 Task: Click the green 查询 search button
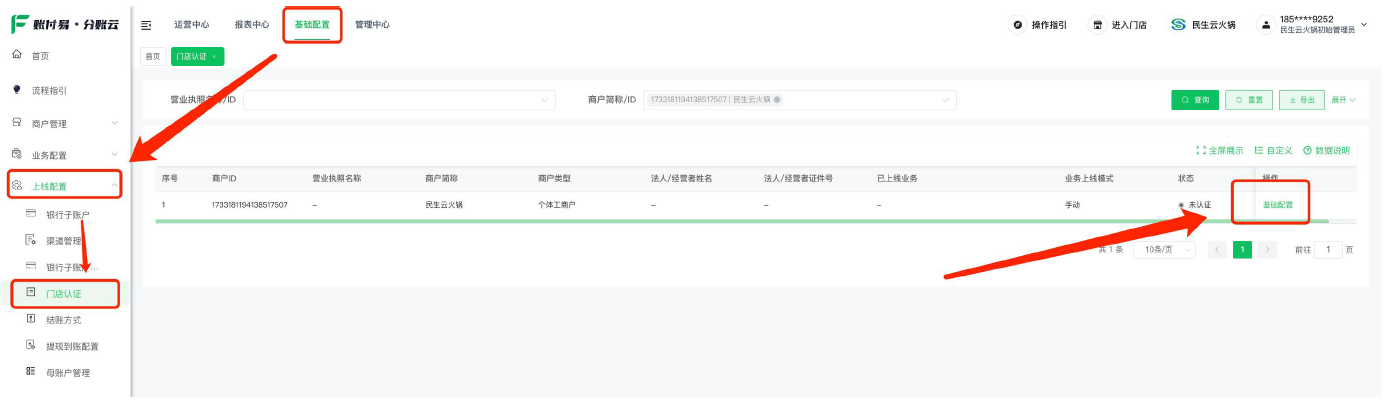(1195, 100)
